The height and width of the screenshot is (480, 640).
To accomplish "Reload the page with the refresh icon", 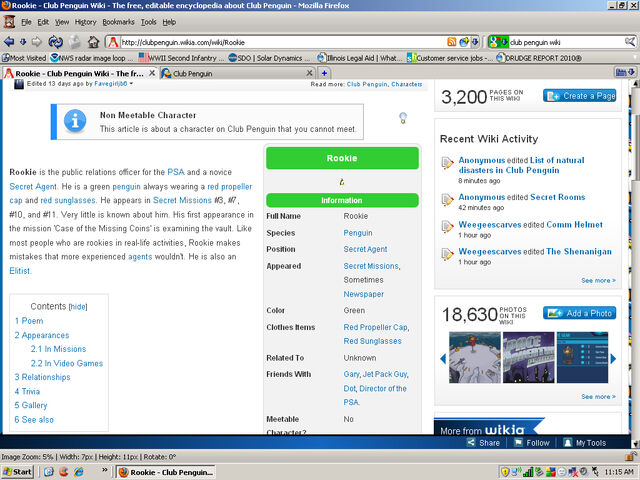I will (55, 42).
